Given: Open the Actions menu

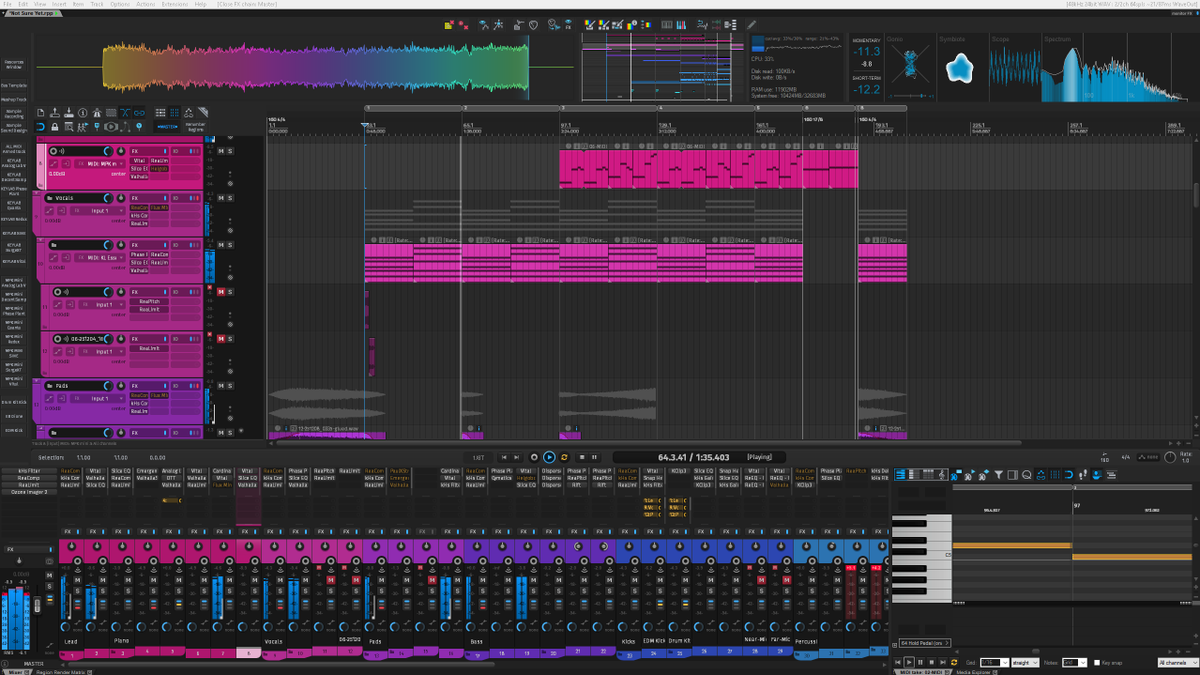Looking at the screenshot, I should pos(146,4).
